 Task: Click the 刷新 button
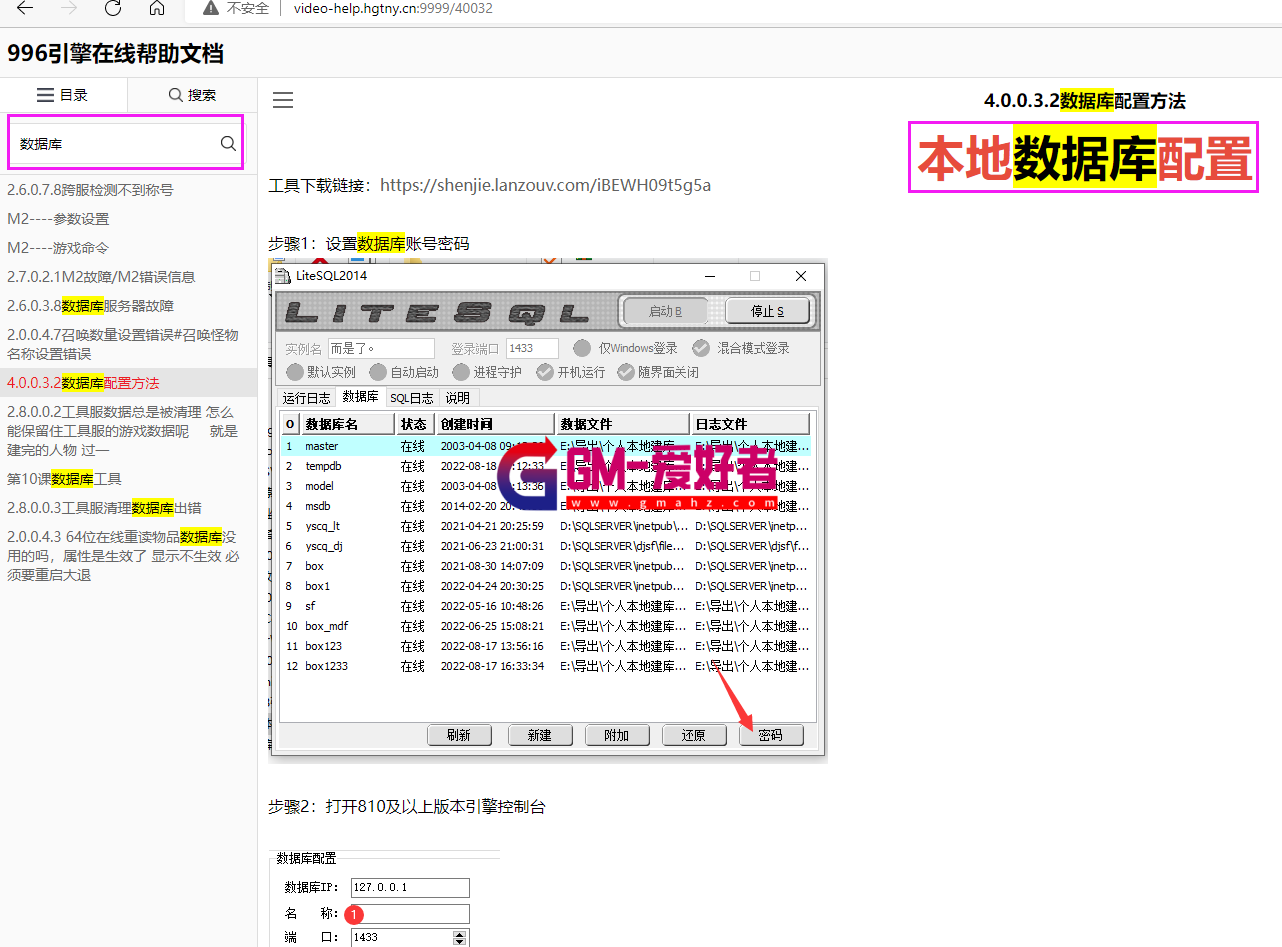pyautogui.click(x=460, y=735)
